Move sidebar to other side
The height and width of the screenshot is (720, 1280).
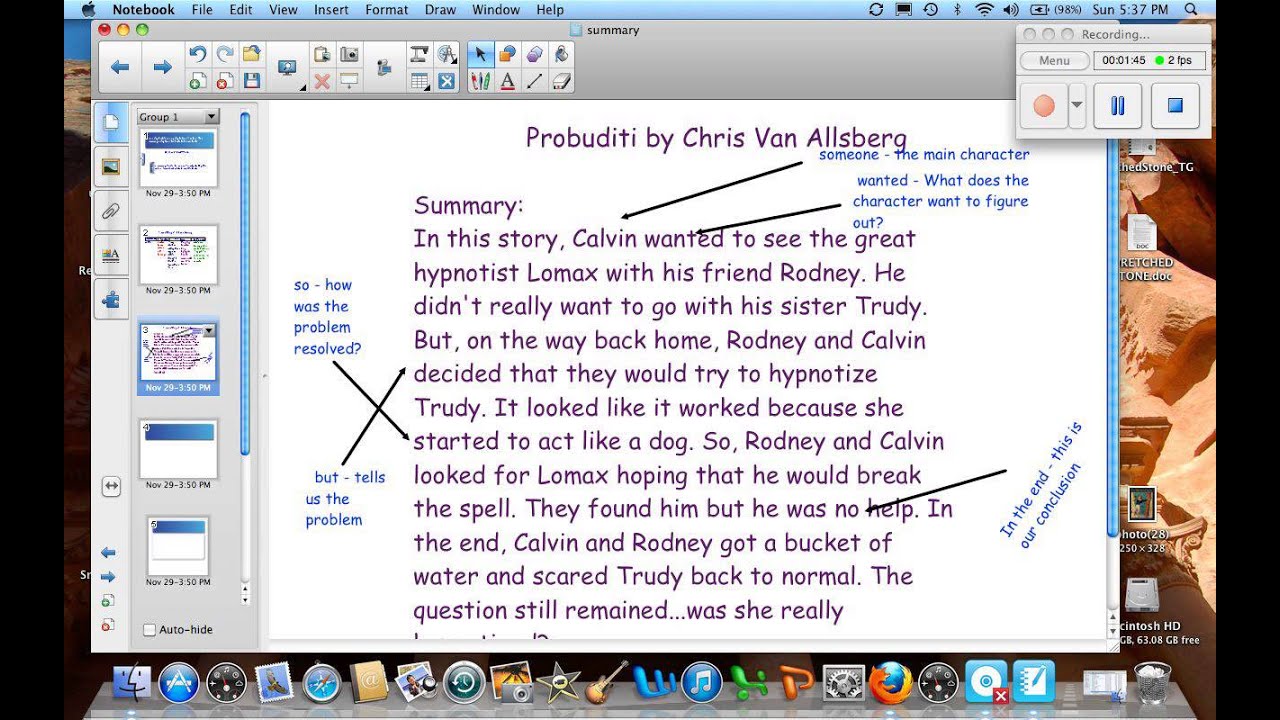point(111,486)
